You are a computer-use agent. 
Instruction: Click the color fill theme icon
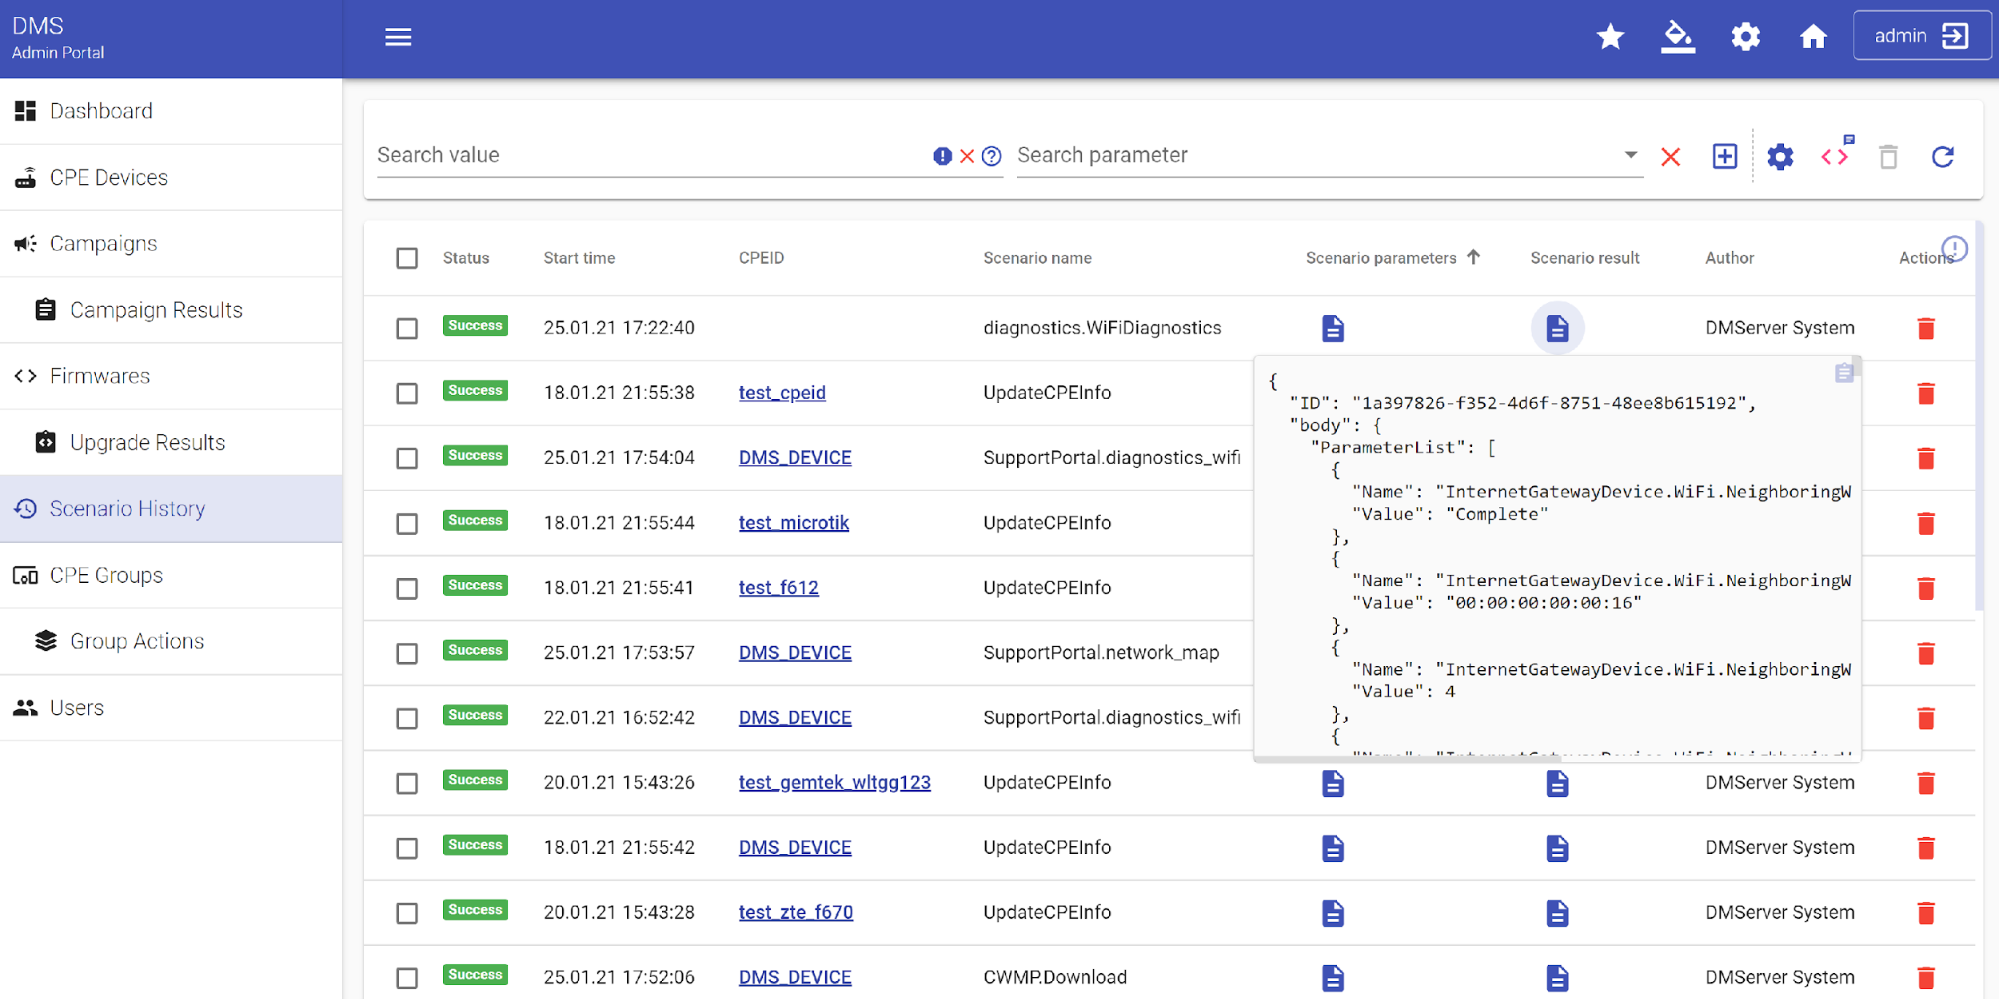point(1677,37)
